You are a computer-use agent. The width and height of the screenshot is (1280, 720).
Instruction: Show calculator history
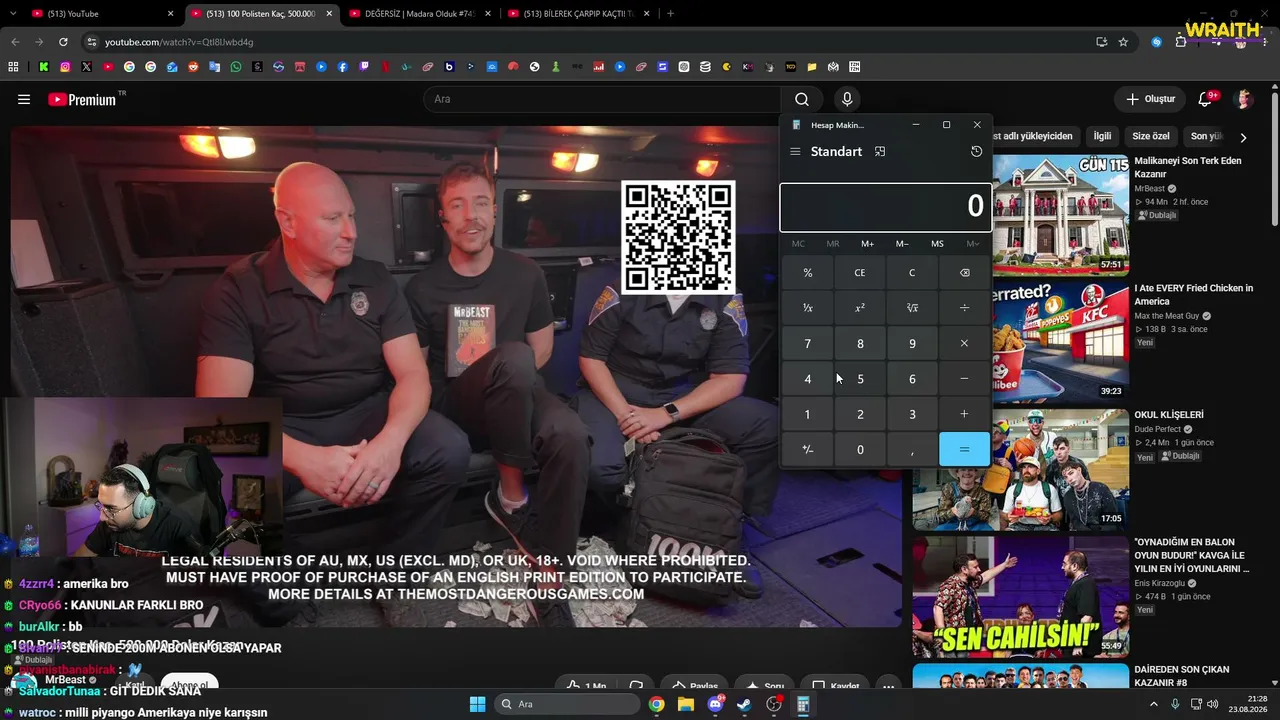click(x=977, y=152)
